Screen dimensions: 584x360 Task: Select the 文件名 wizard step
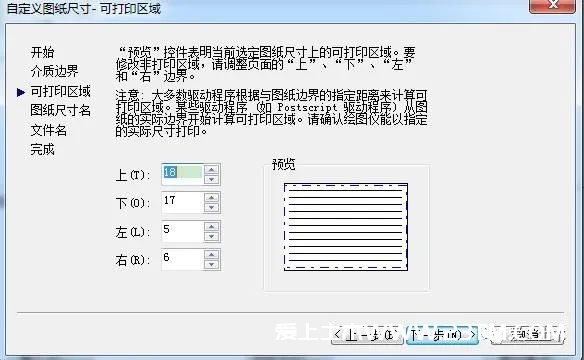[x=48, y=130]
